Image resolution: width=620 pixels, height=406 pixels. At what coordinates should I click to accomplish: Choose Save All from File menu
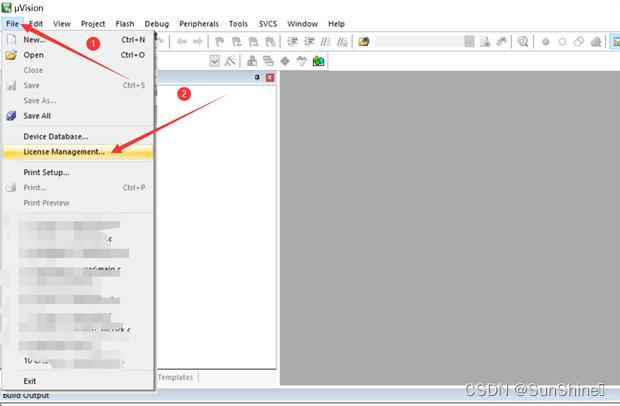pyautogui.click(x=78, y=116)
